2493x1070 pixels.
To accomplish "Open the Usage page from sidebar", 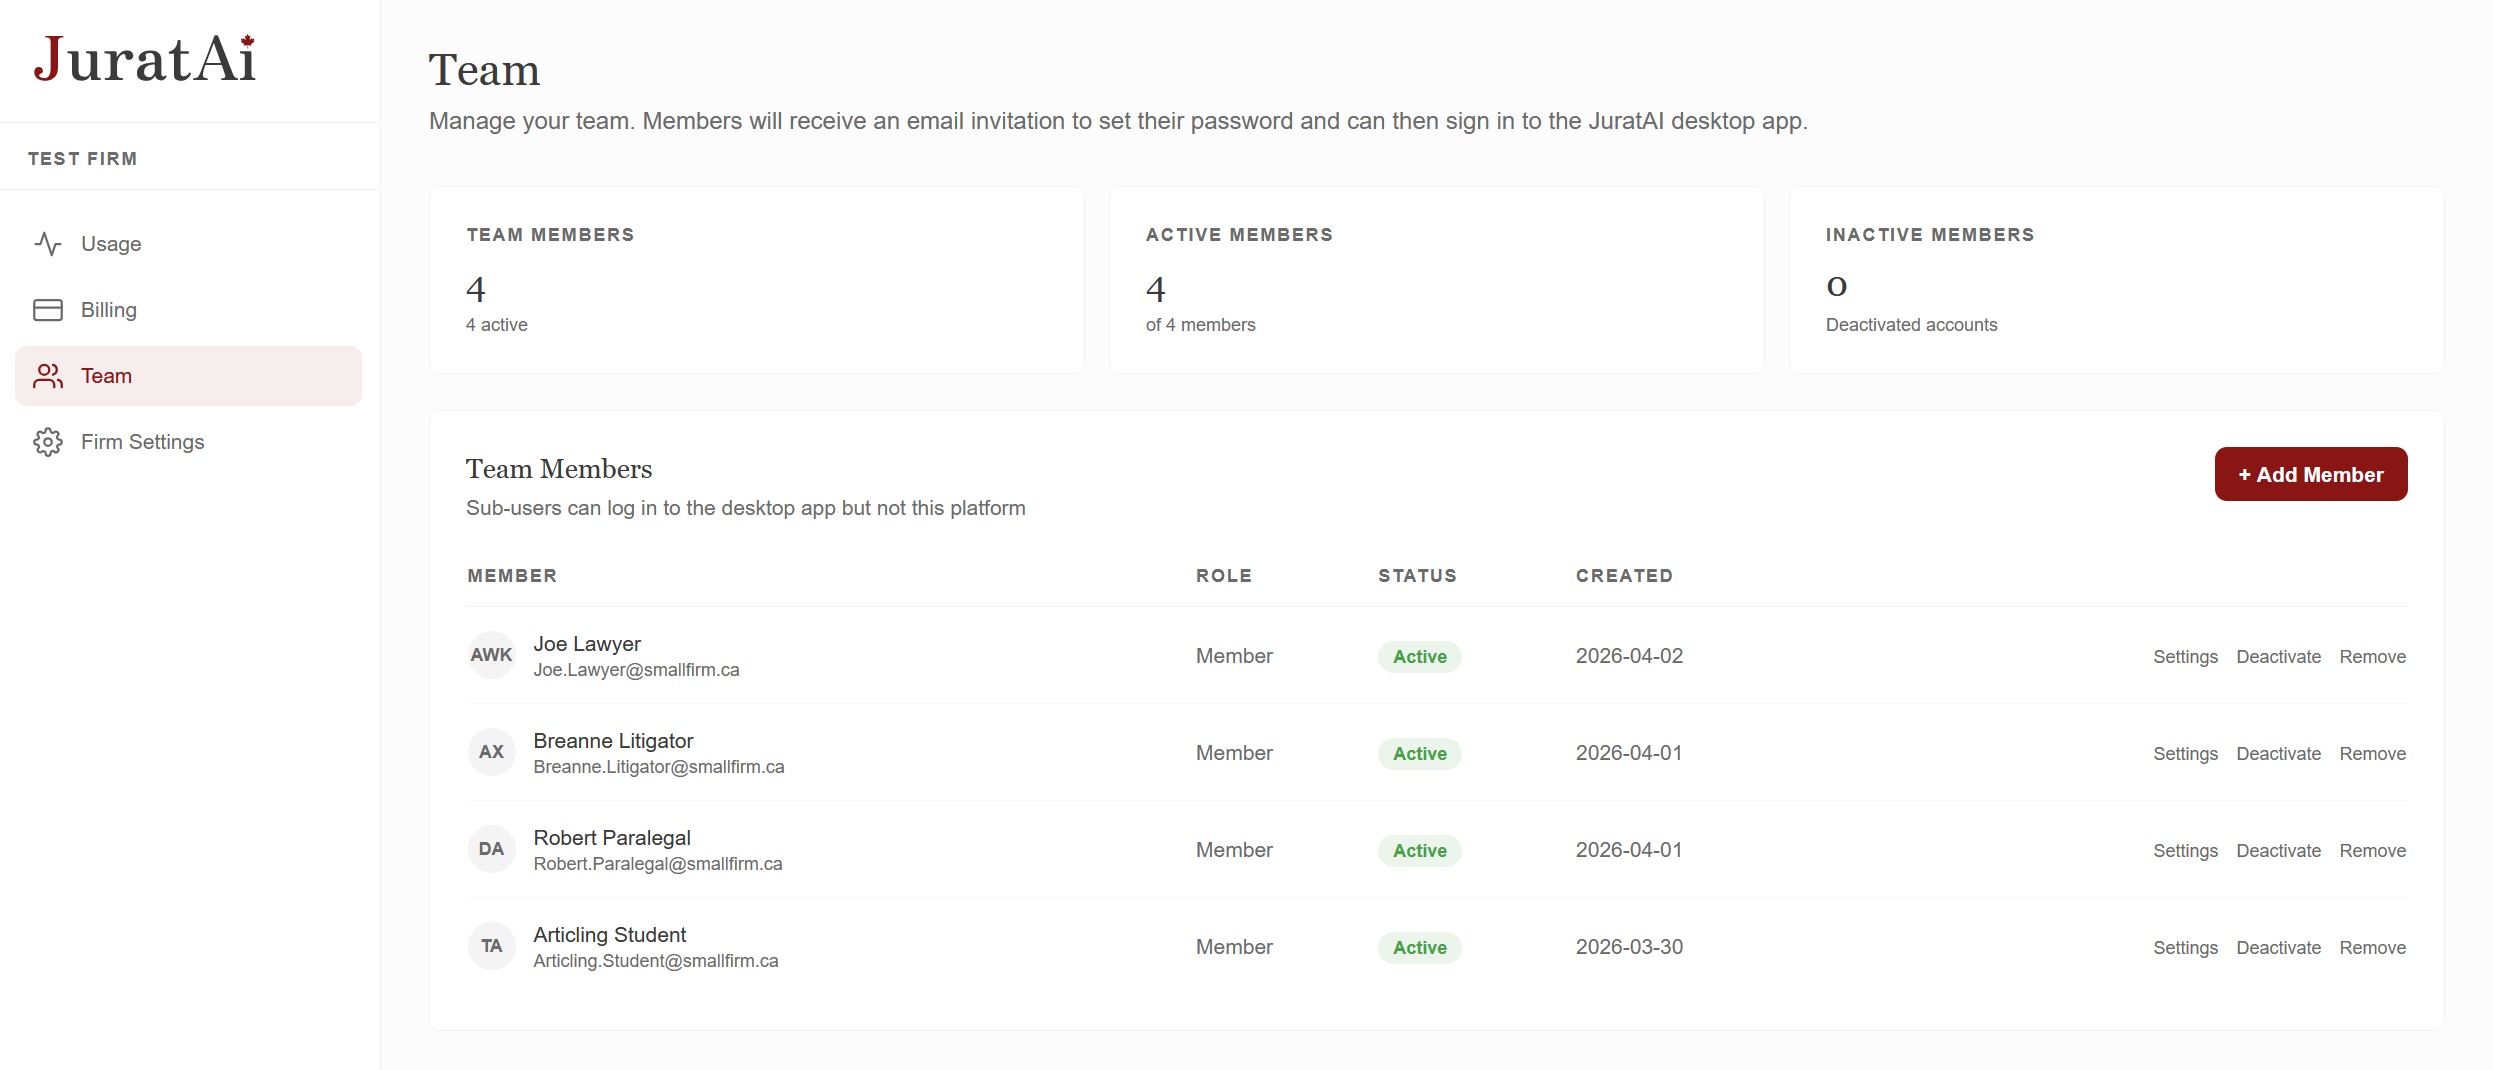I will (x=111, y=244).
